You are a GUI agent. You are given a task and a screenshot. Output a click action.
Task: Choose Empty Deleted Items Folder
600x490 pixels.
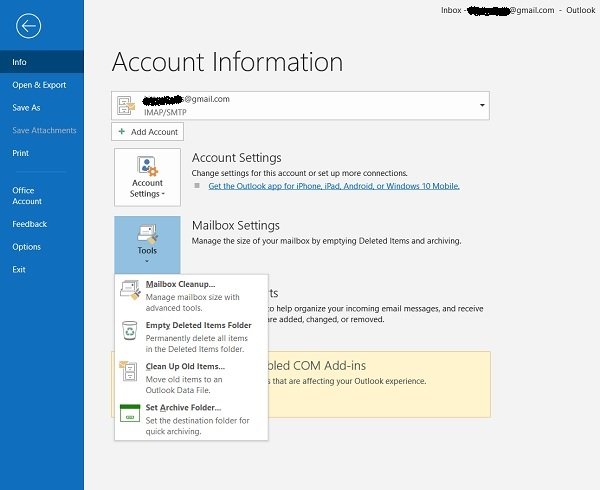point(191,337)
